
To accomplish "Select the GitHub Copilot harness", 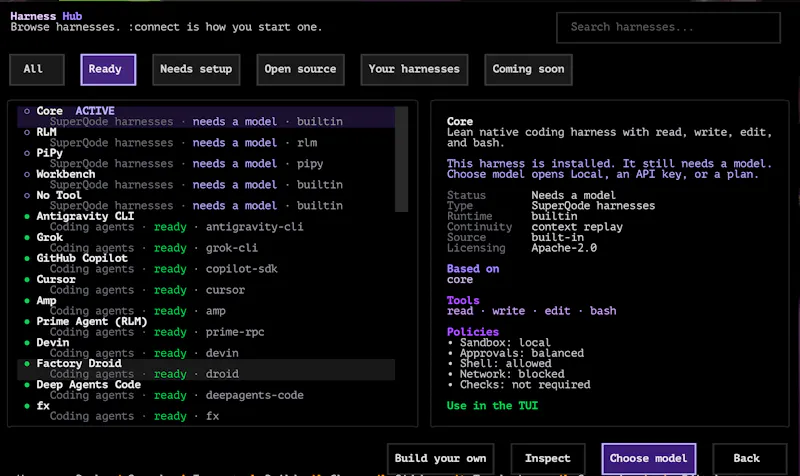I will point(206,263).
